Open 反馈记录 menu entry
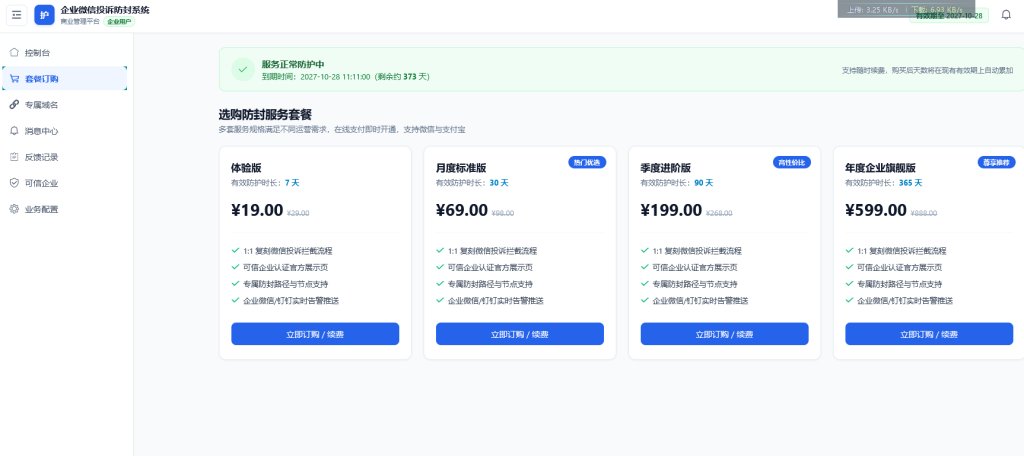Viewport: 1024px width, 456px height. [x=65, y=157]
